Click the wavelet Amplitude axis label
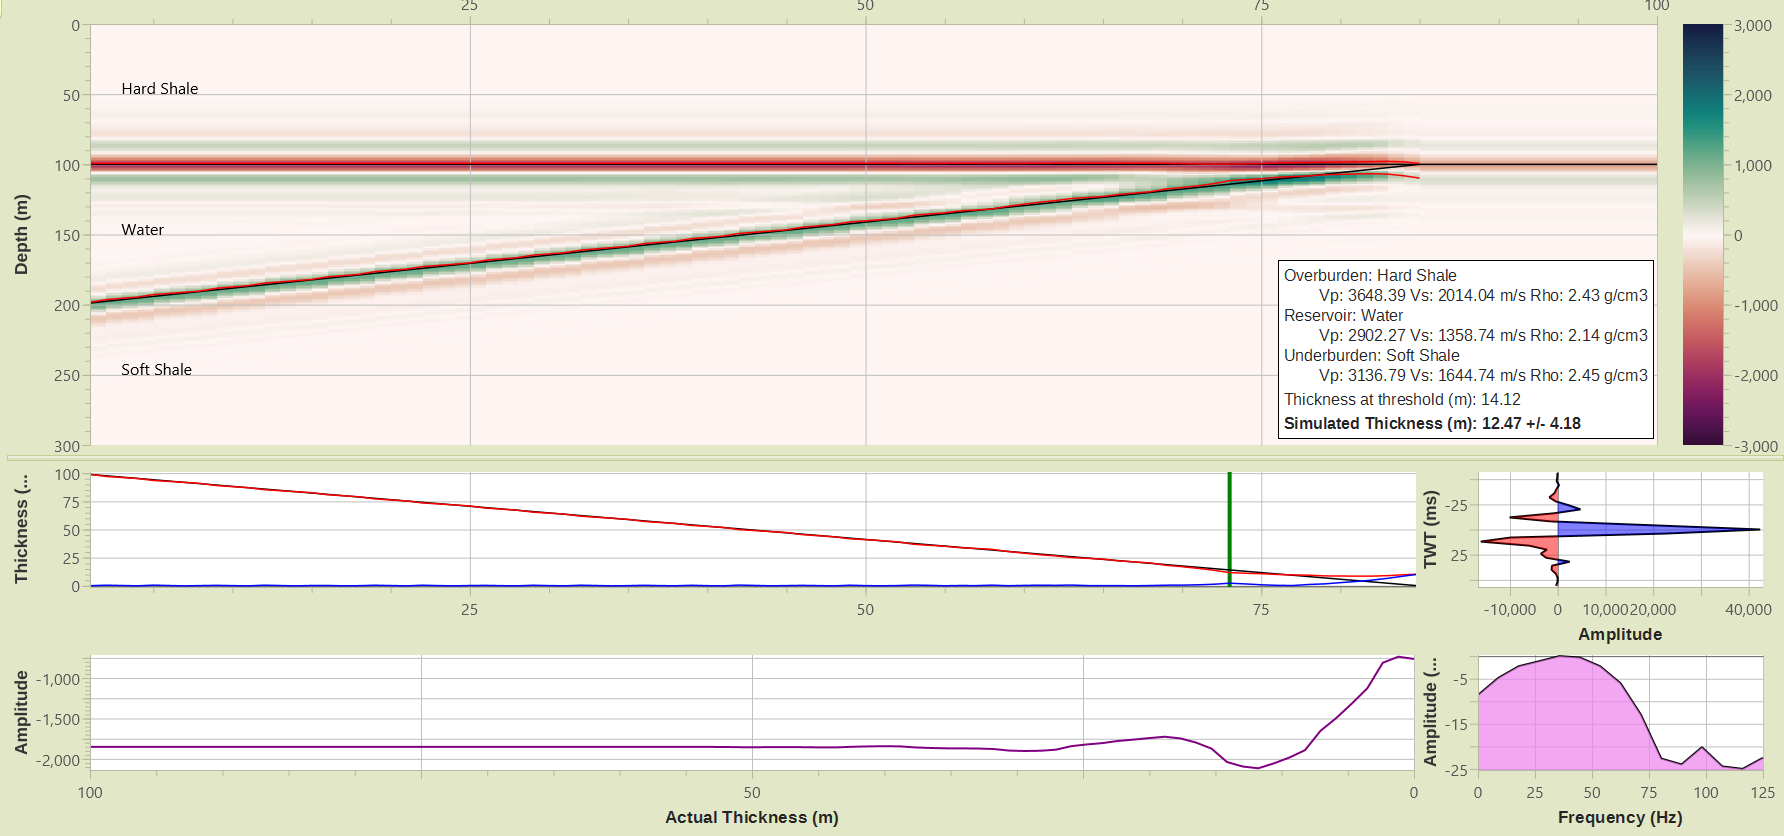Screen dimensions: 1784x836 click(x=1620, y=634)
